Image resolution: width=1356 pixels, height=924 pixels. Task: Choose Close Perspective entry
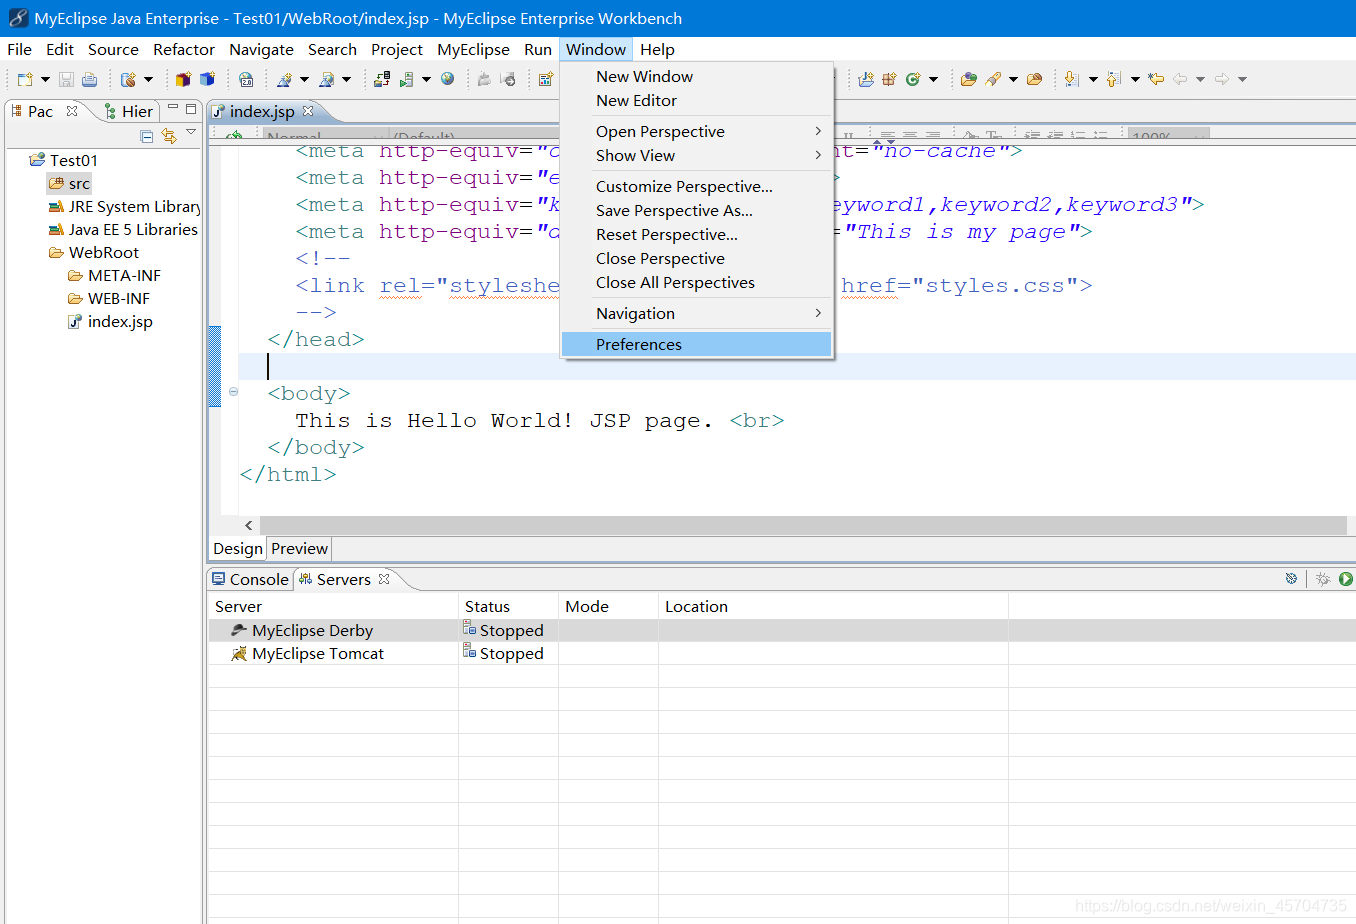[697, 258]
